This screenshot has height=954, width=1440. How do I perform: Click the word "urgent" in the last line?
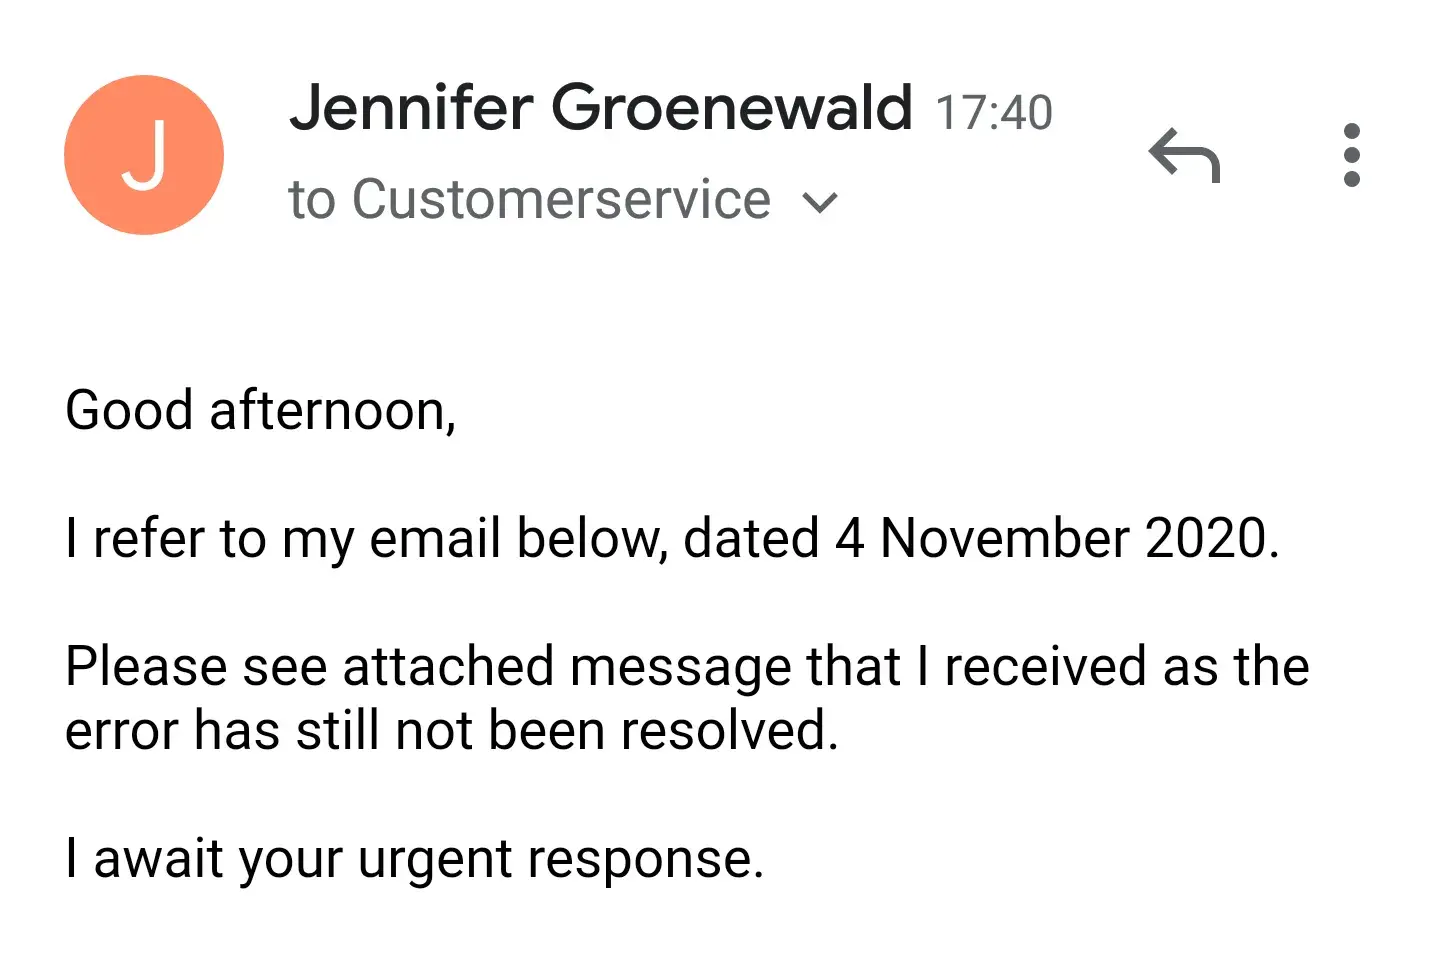434,861
